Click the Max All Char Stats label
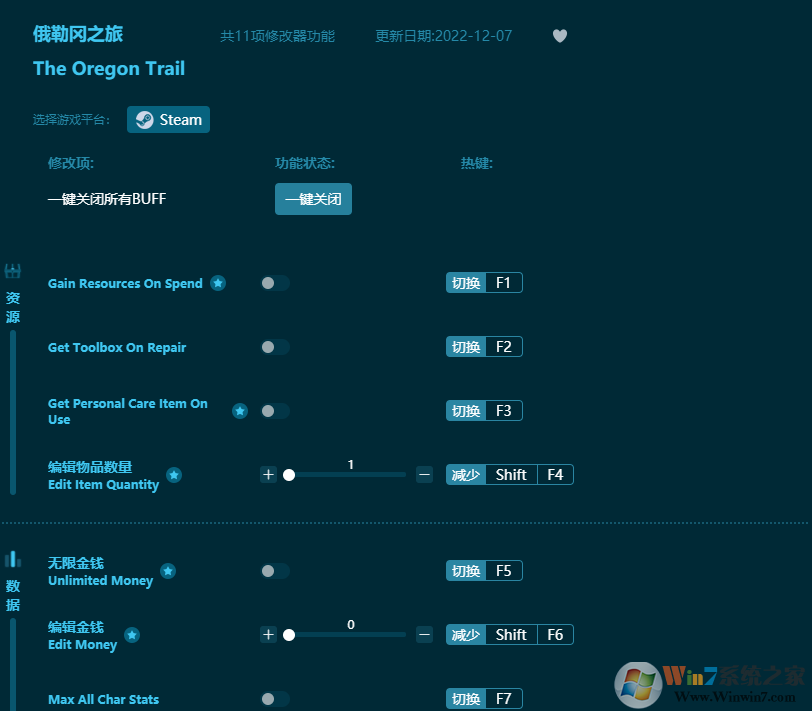The width and height of the screenshot is (812, 711). click(x=104, y=700)
